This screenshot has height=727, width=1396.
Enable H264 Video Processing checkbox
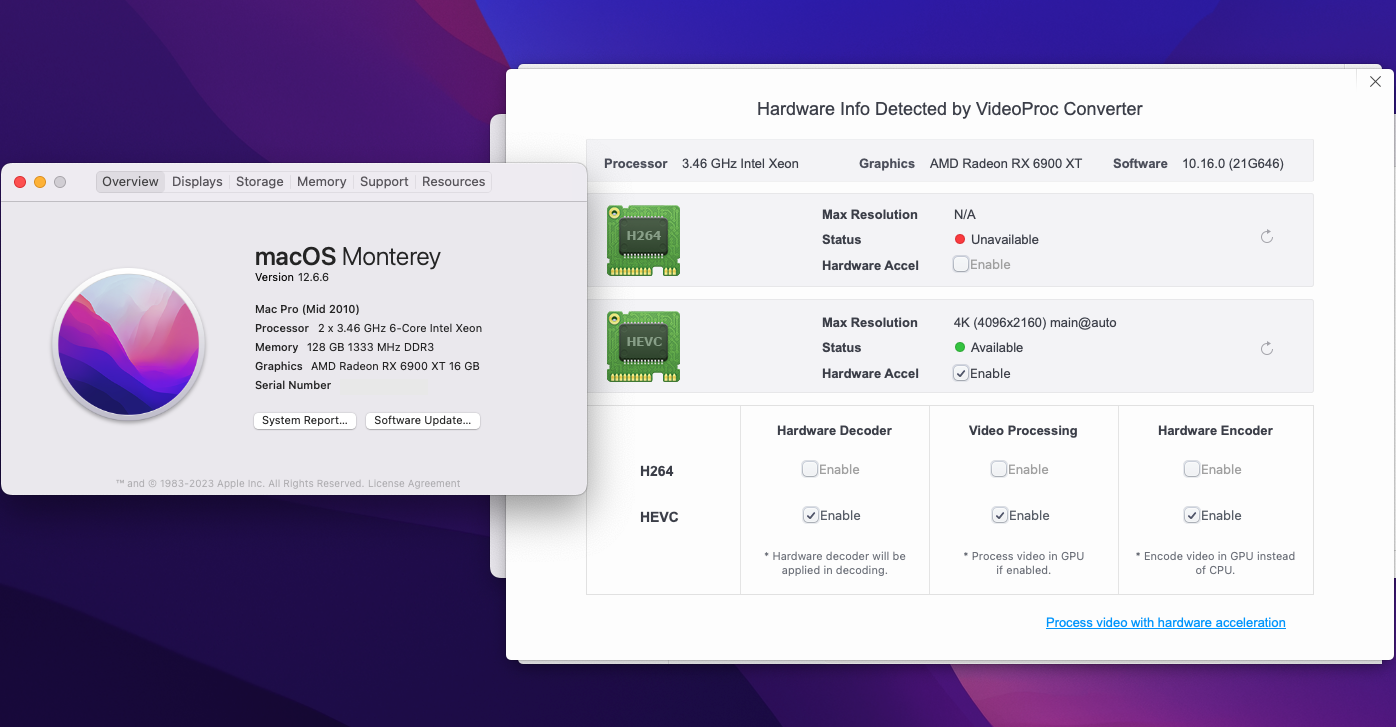[x=999, y=469]
